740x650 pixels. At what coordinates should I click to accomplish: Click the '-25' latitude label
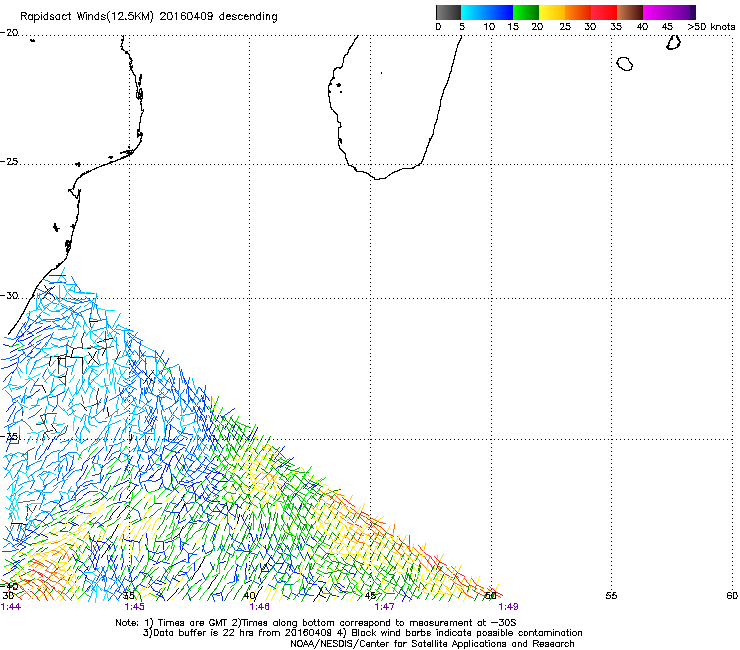click(x=10, y=161)
